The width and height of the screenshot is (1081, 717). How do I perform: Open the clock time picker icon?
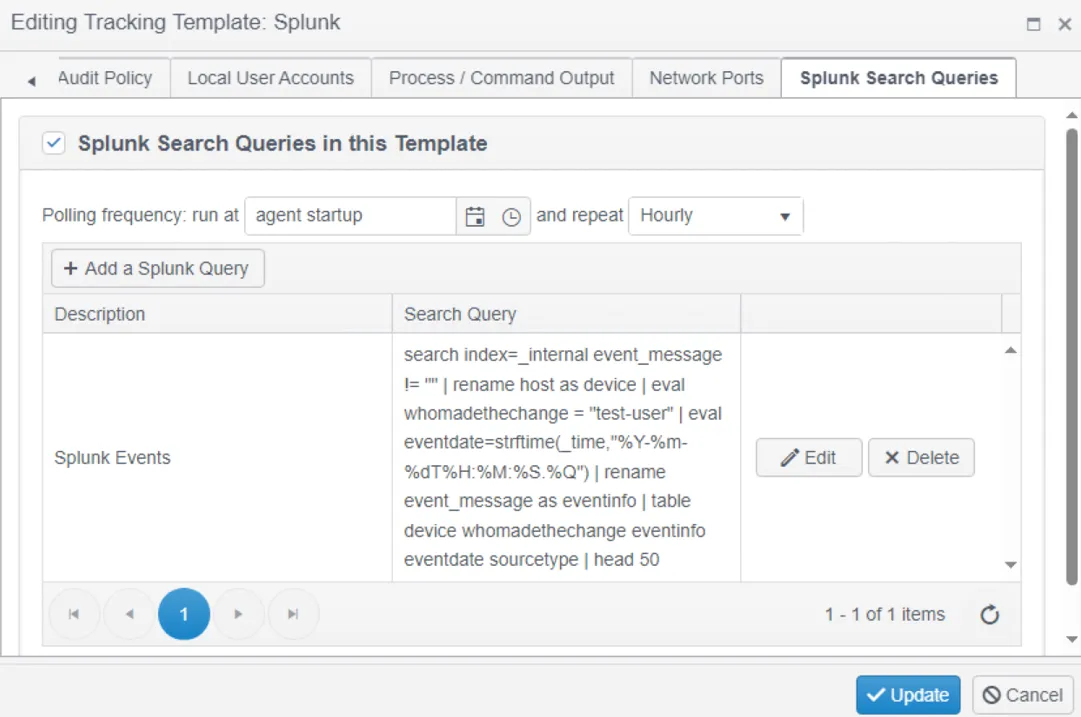coord(511,217)
